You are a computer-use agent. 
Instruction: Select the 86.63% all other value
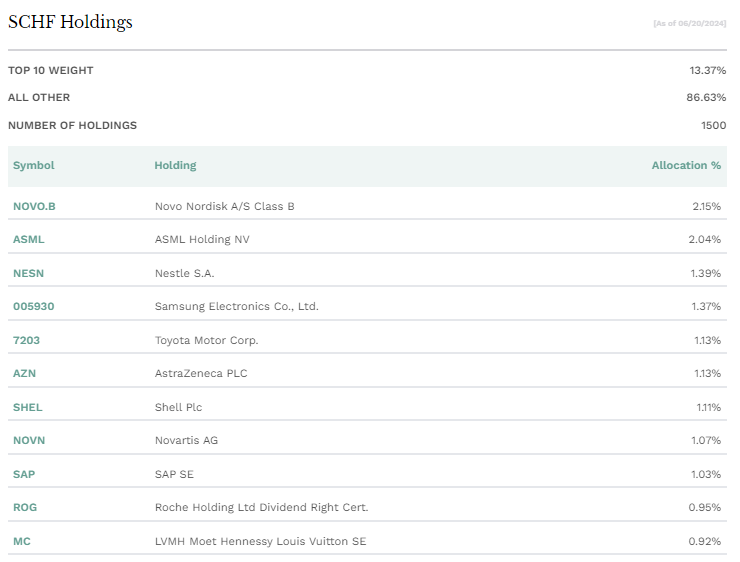706,97
